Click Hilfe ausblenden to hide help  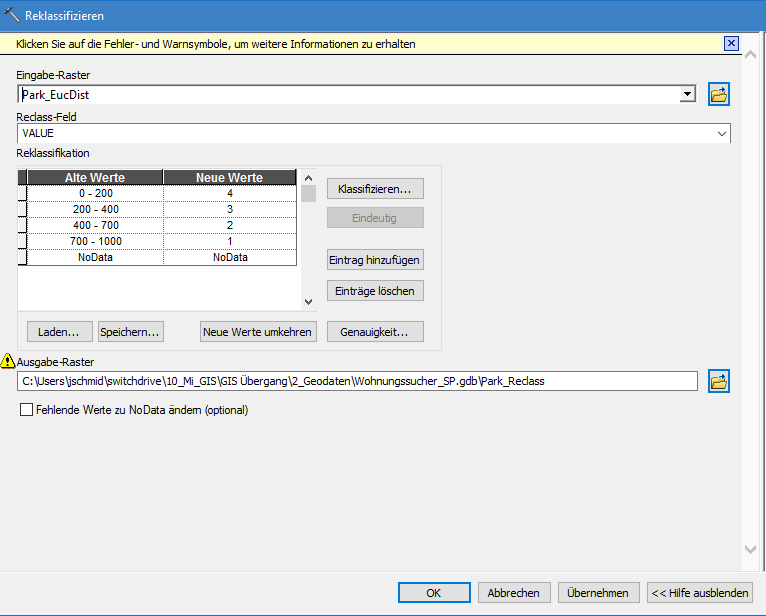click(698, 593)
